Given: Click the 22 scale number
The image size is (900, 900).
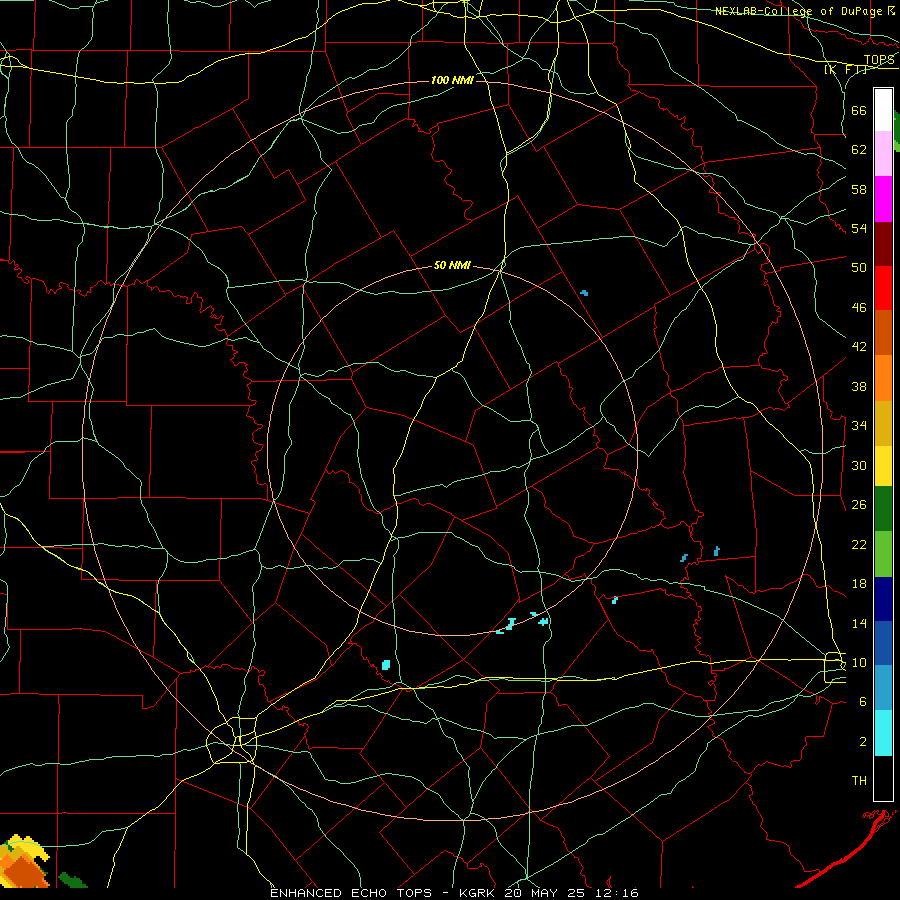Looking at the screenshot, I should click(859, 544).
